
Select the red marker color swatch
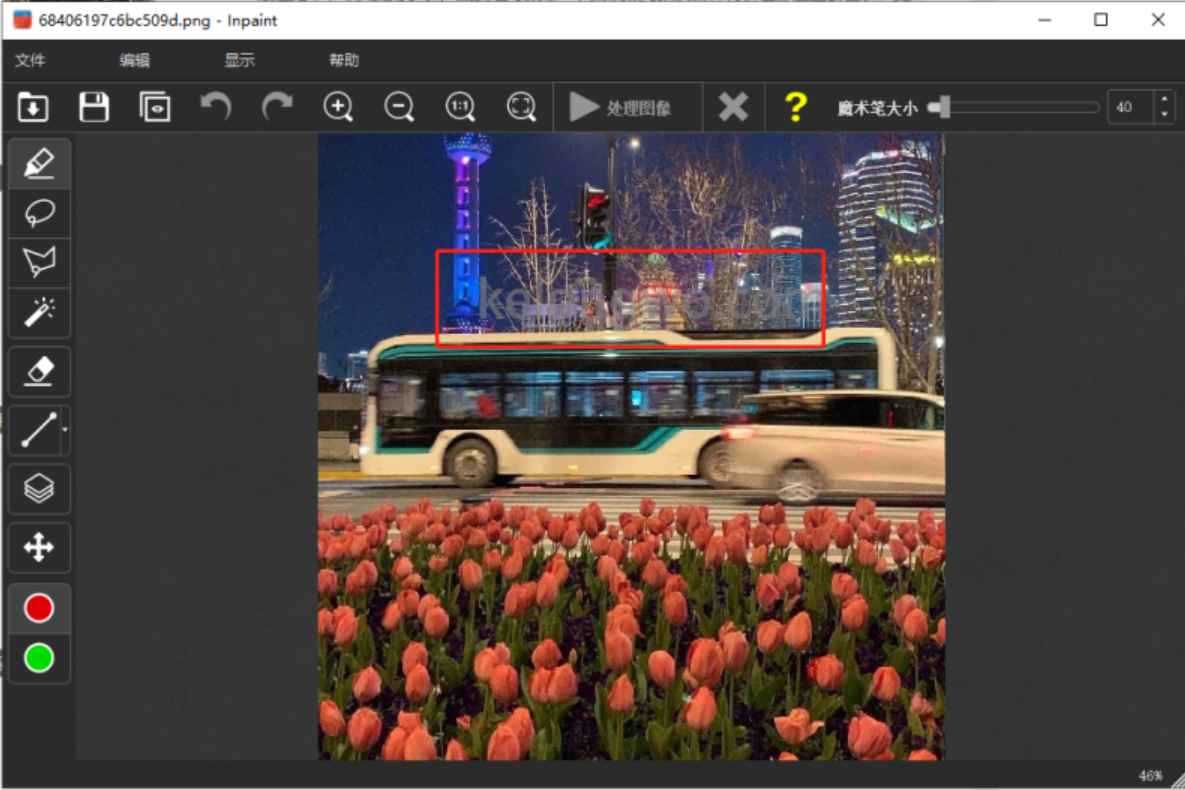(x=39, y=607)
